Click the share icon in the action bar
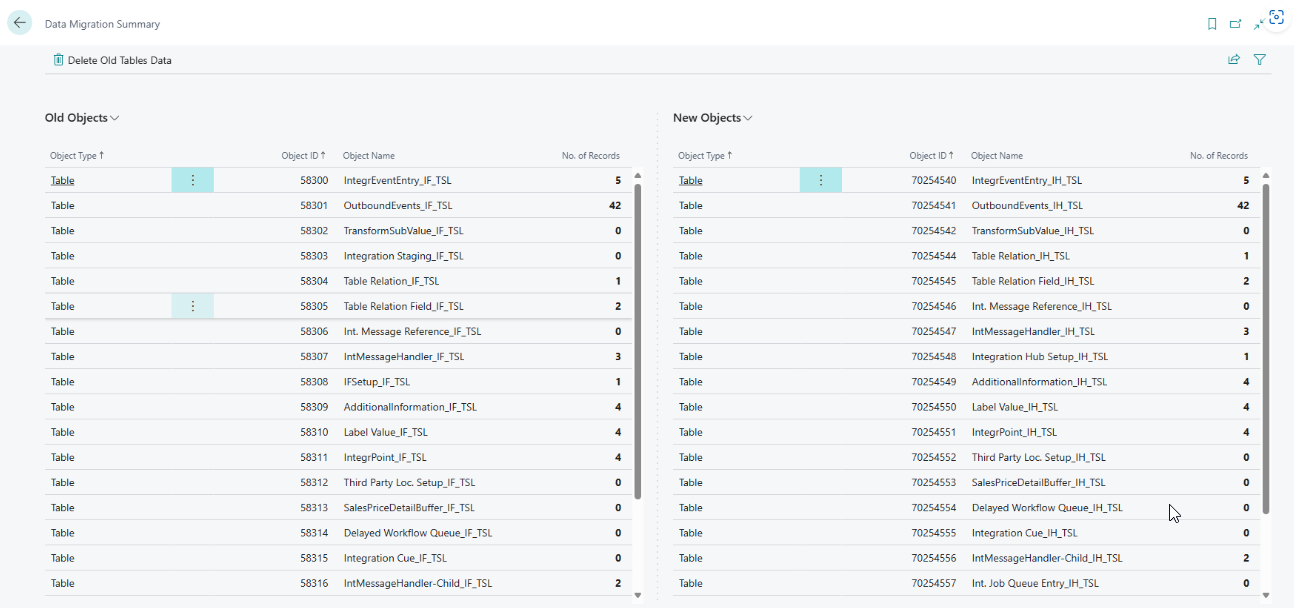The height and width of the screenshot is (608, 1294). tap(1234, 60)
